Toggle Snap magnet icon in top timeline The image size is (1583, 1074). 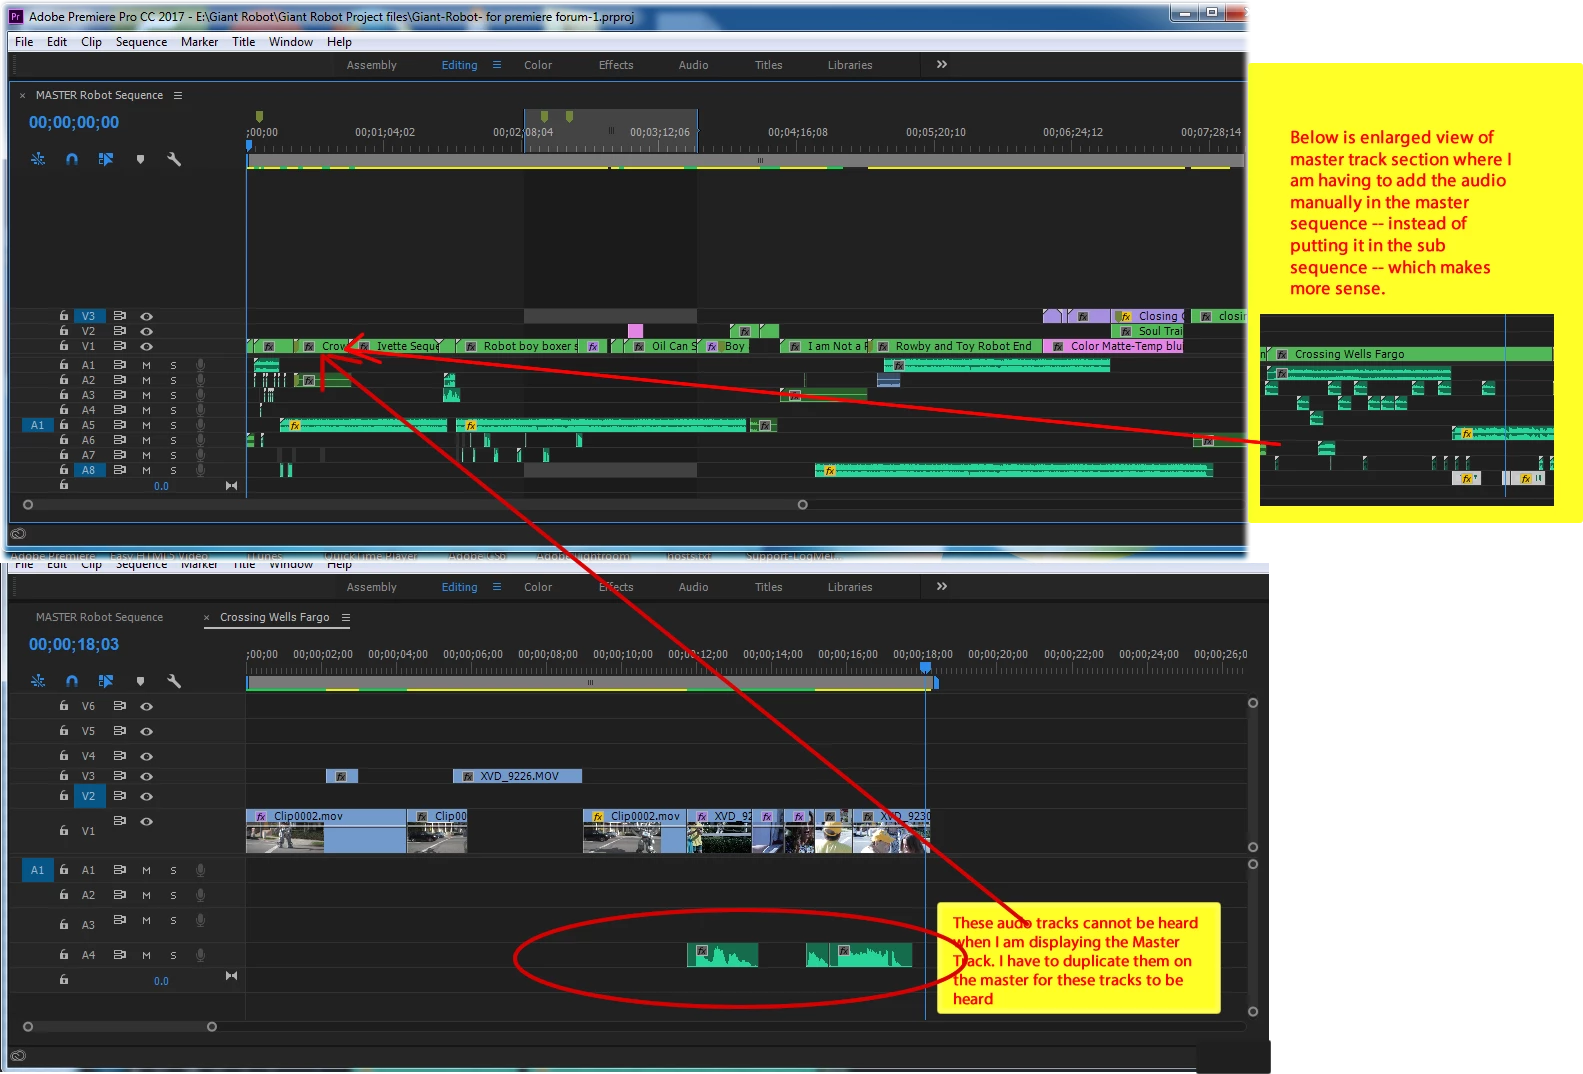point(72,159)
